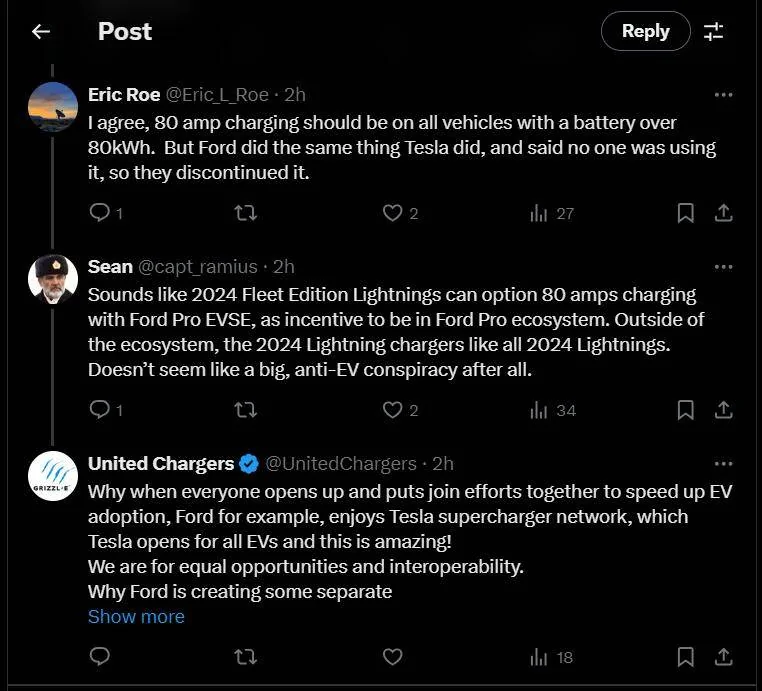Image resolution: width=762 pixels, height=691 pixels.
Task: Share Sean's post
Action: (723, 410)
